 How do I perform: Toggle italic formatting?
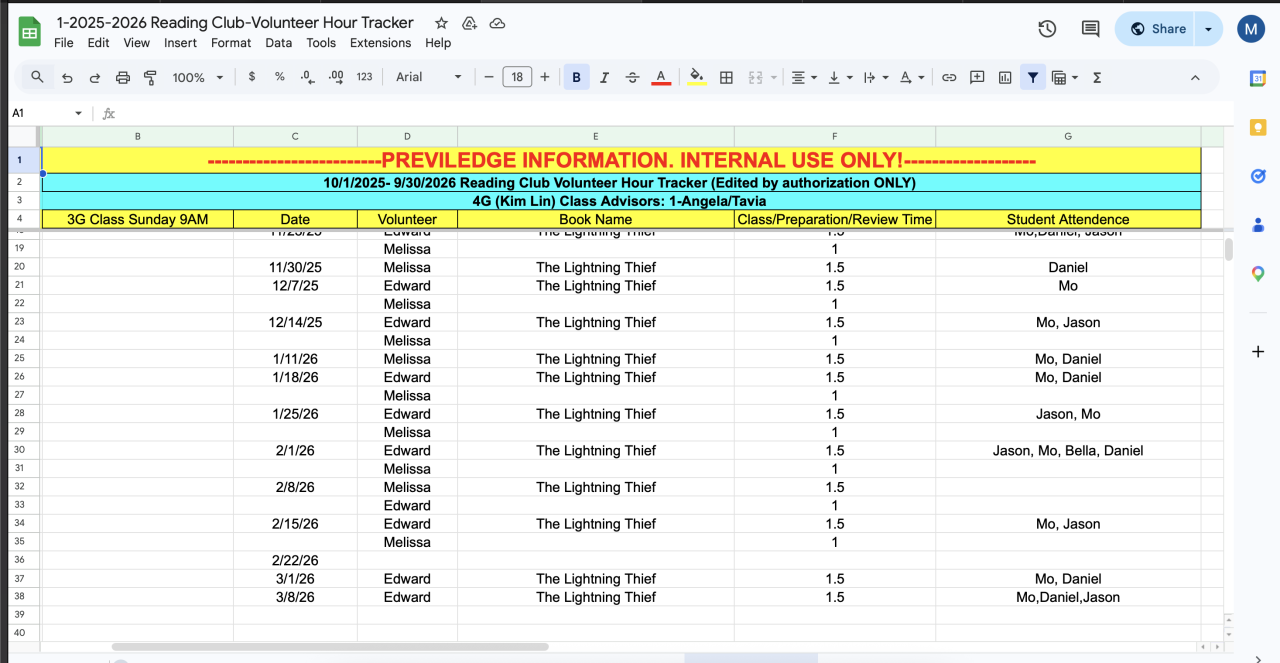(x=604, y=77)
